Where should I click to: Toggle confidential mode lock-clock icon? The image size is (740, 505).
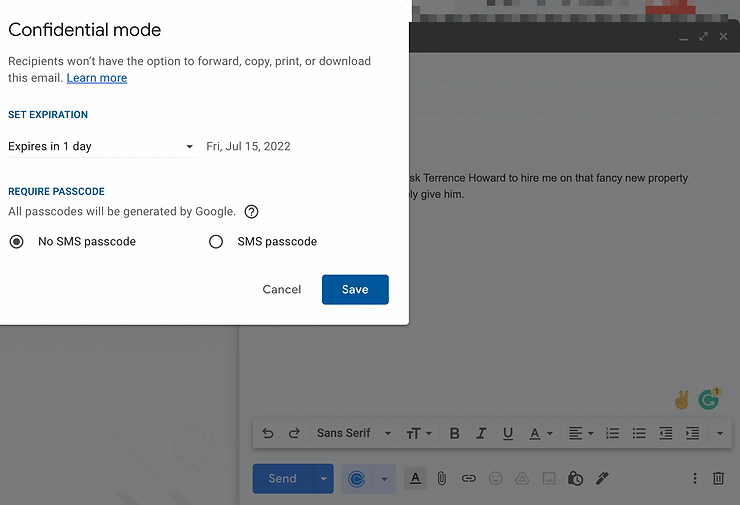tap(575, 479)
